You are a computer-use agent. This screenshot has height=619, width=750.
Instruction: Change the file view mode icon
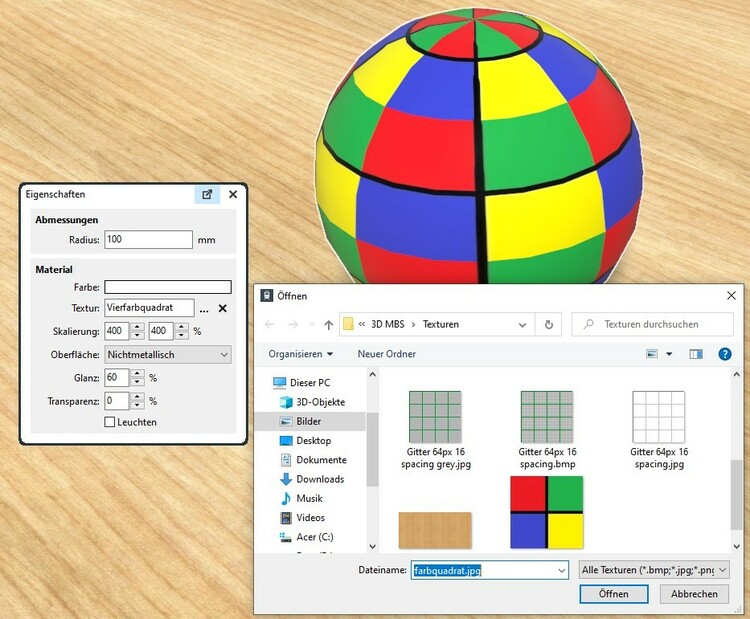click(651, 354)
